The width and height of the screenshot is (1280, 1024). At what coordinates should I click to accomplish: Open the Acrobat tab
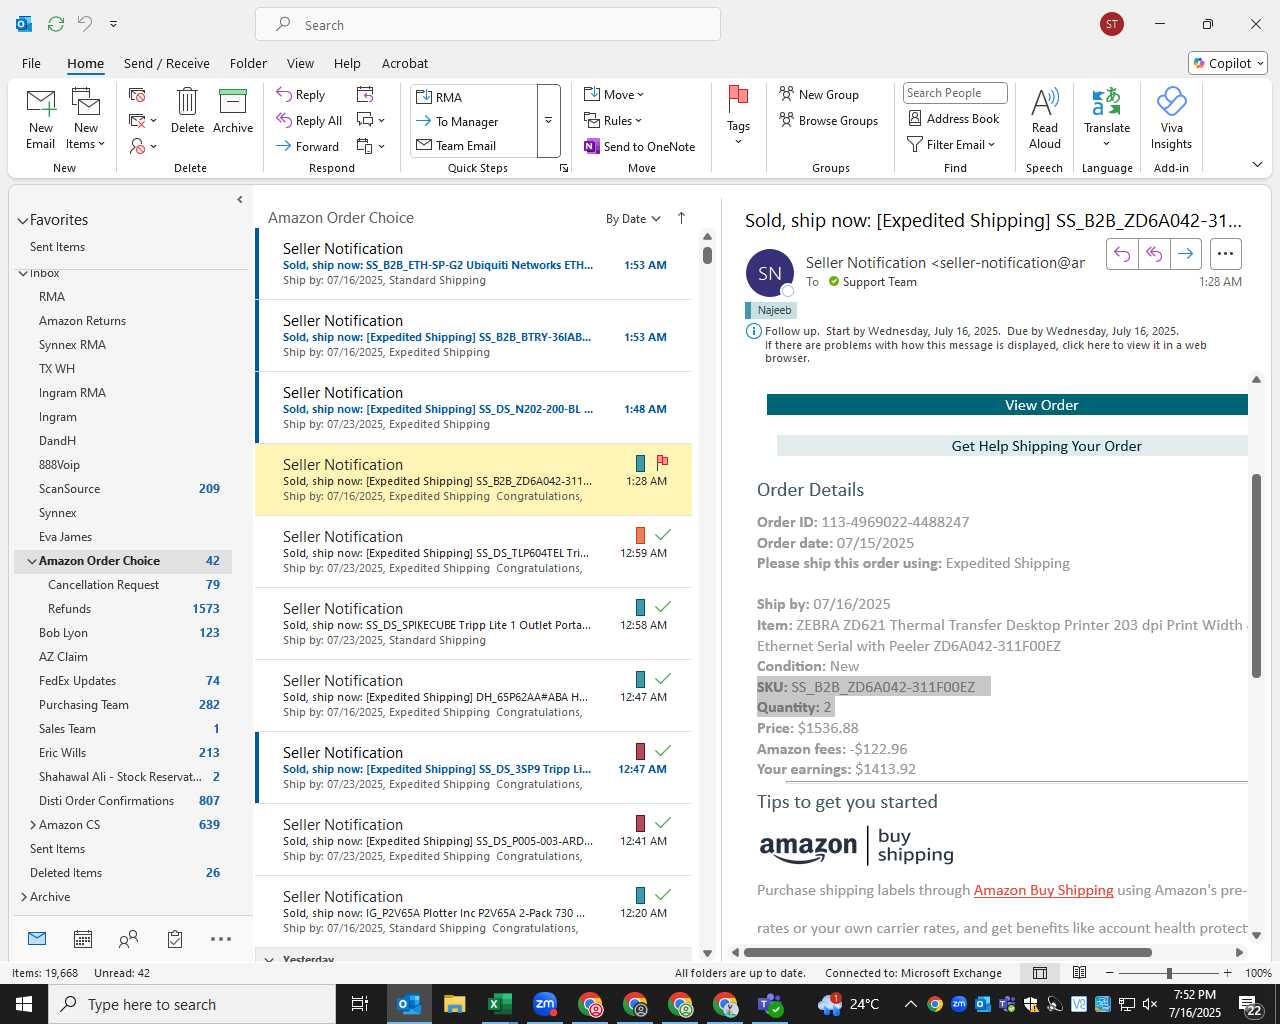(x=405, y=63)
